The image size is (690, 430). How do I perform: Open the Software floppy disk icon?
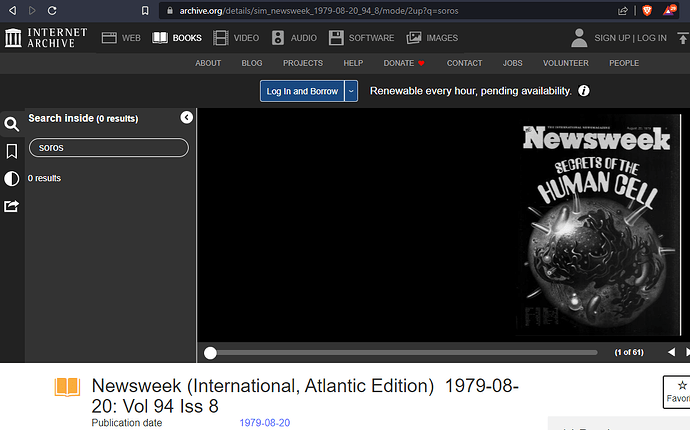(336, 38)
